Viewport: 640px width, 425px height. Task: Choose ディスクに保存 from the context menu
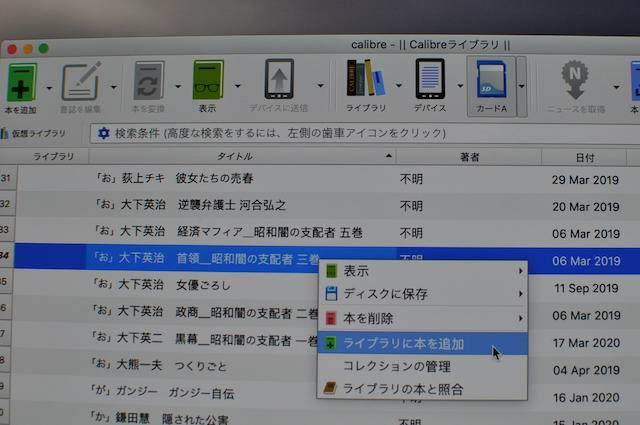point(422,294)
